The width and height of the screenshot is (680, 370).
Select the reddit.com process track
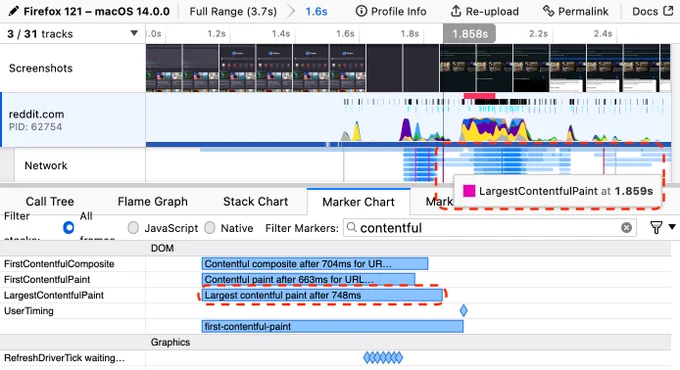(x=73, y=120)
